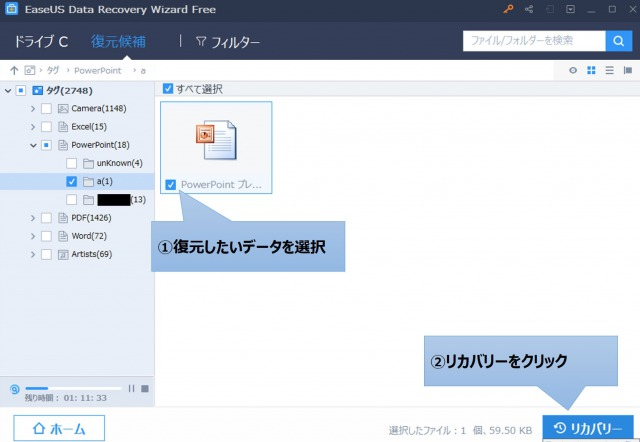
Task: Click the Artists music category icon
Action: coord(63,254)
